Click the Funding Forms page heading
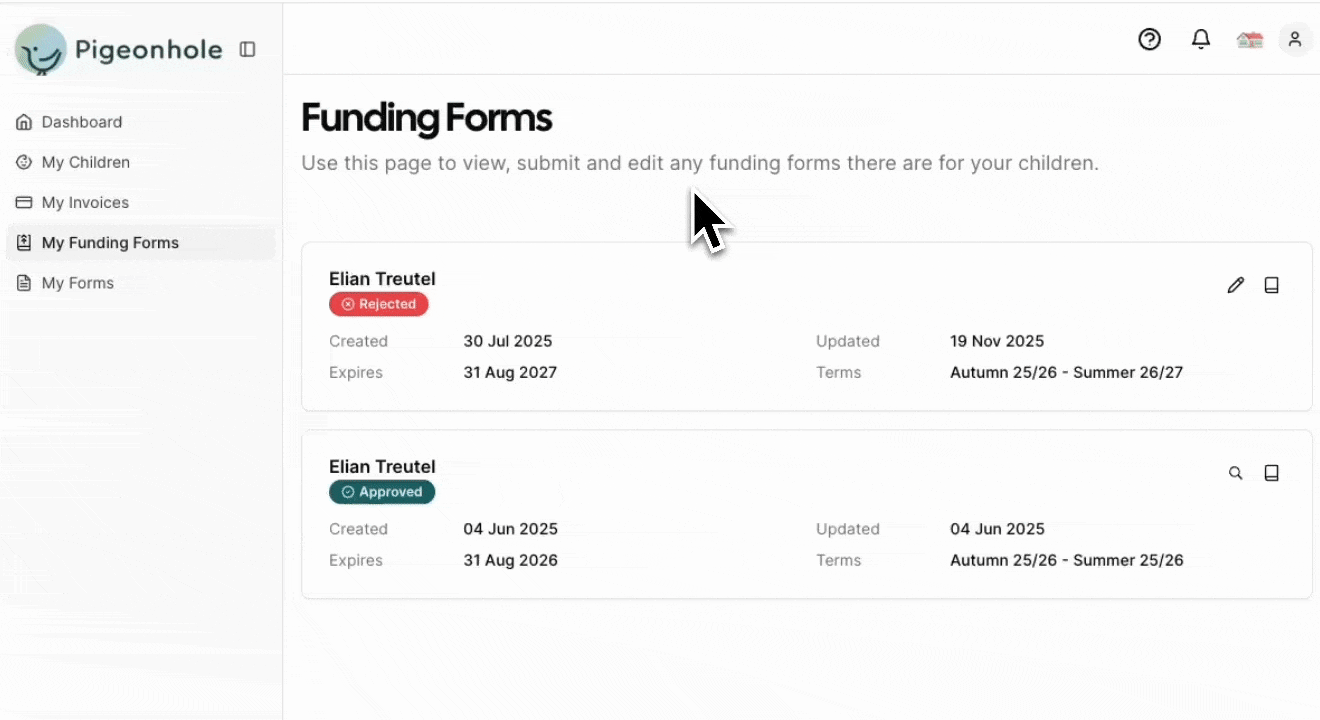This screenshot has width=1320, height=720. 426,118
